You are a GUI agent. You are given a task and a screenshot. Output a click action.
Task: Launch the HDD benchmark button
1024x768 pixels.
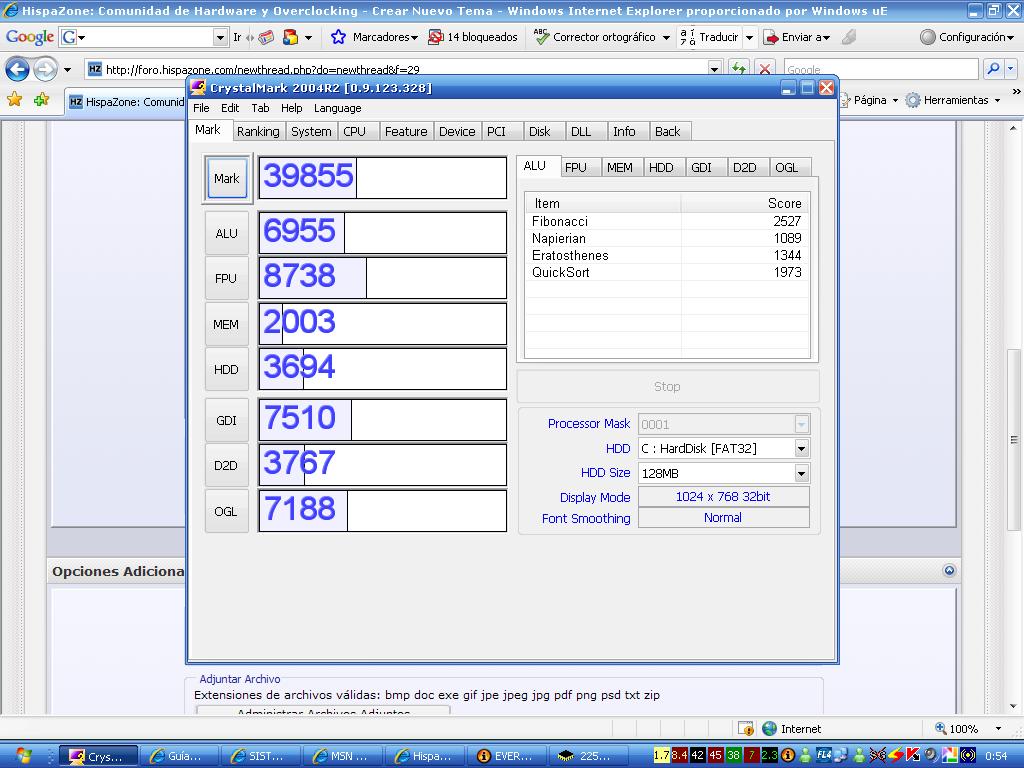click(227, 369)
